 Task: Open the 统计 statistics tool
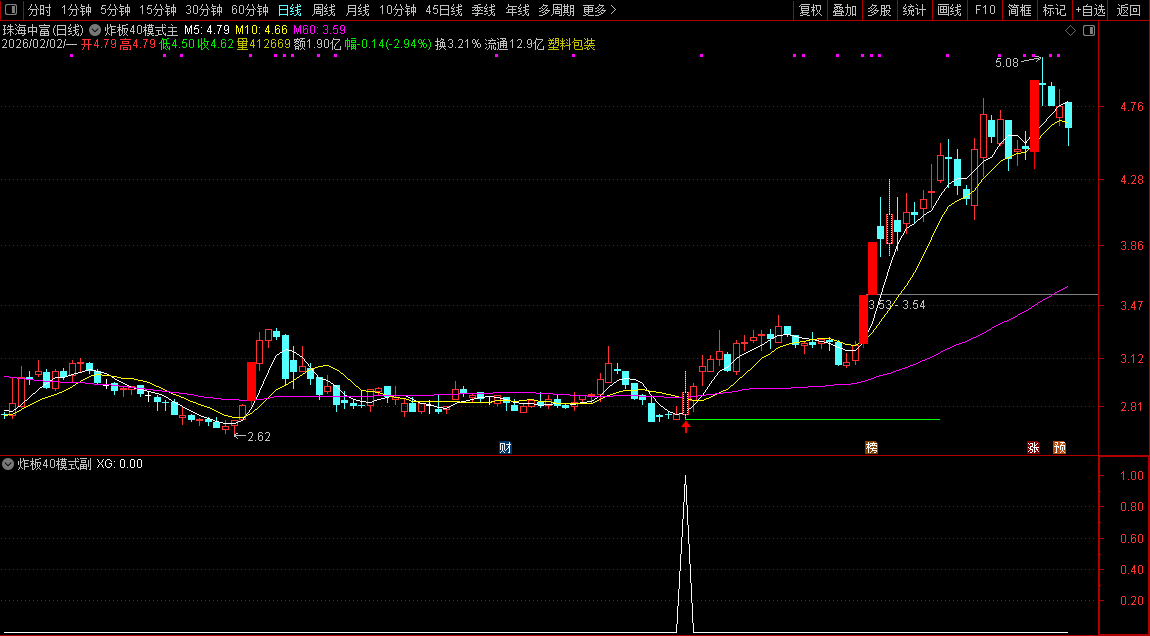pyautogui.click(x=914, y=10)
